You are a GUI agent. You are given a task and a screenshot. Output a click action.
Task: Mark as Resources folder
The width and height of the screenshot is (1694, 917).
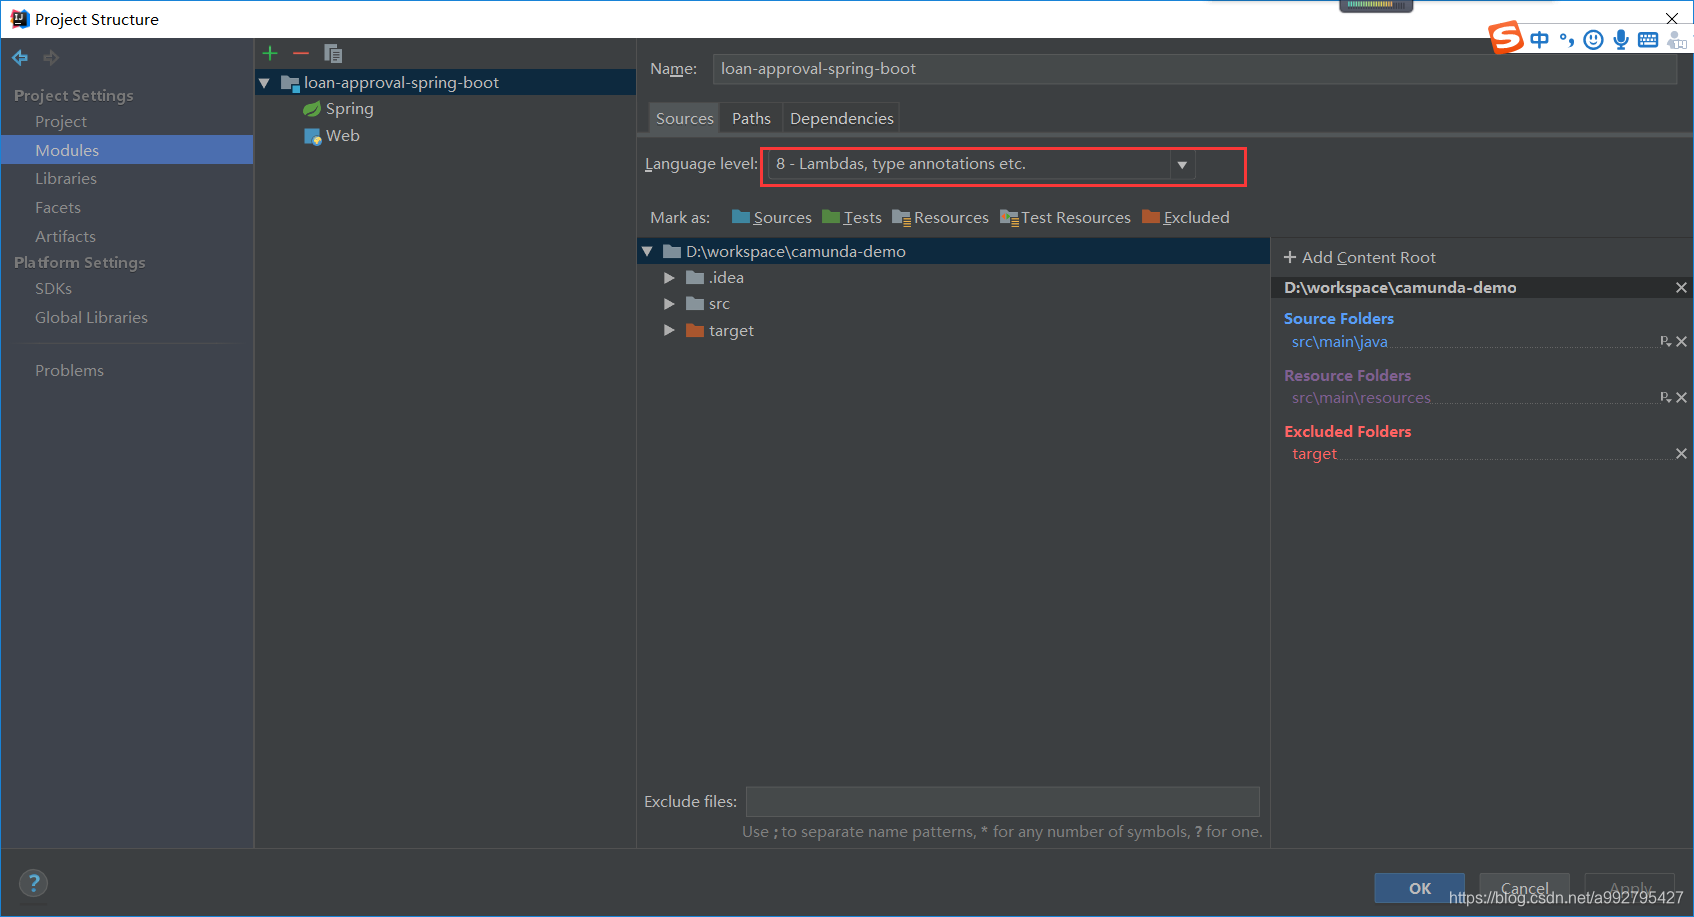coord(940,217)
